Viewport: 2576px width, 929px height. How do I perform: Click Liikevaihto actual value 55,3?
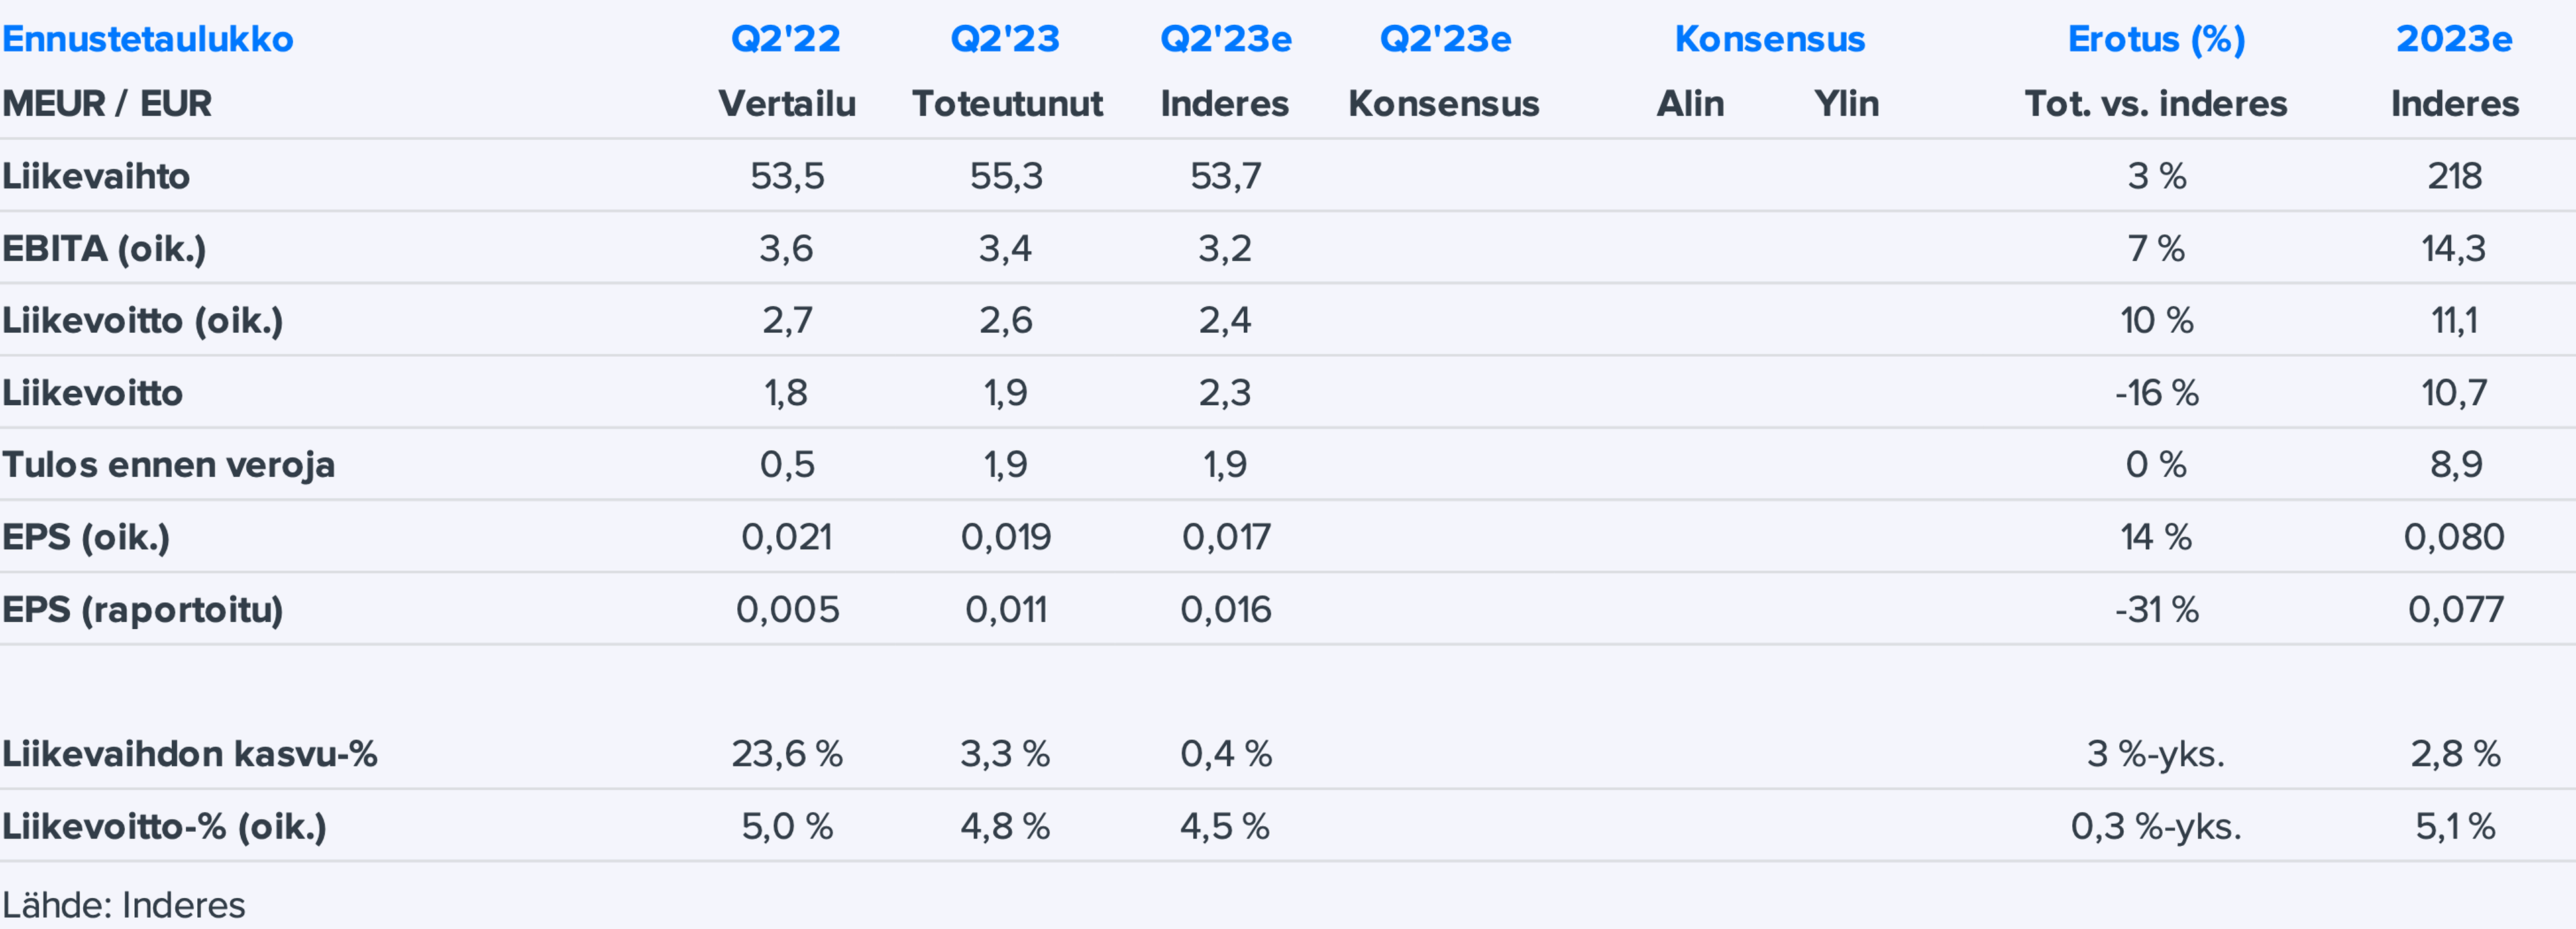pos(1006,176)
